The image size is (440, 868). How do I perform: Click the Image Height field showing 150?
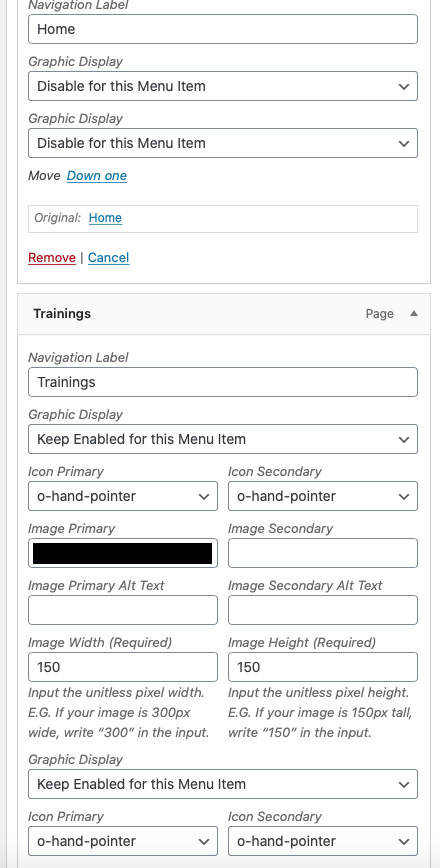[323, 667]
